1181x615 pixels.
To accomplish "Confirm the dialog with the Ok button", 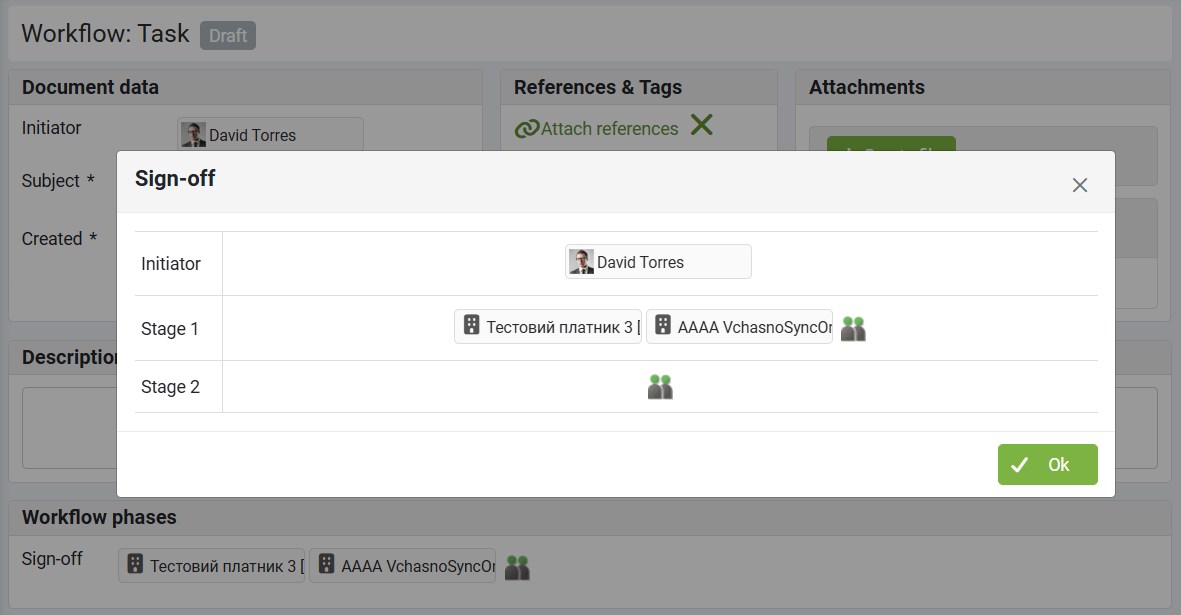I will [1047, 464].
